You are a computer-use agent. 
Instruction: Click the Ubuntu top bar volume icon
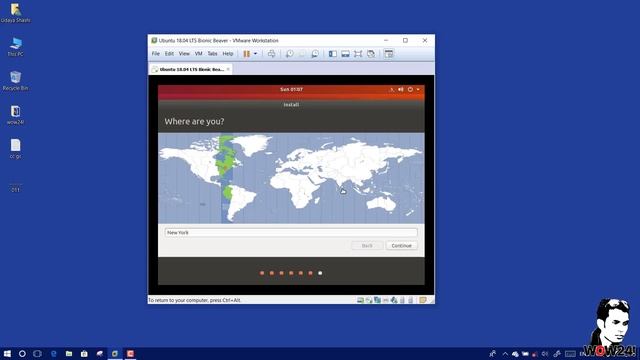click(401, 89)
